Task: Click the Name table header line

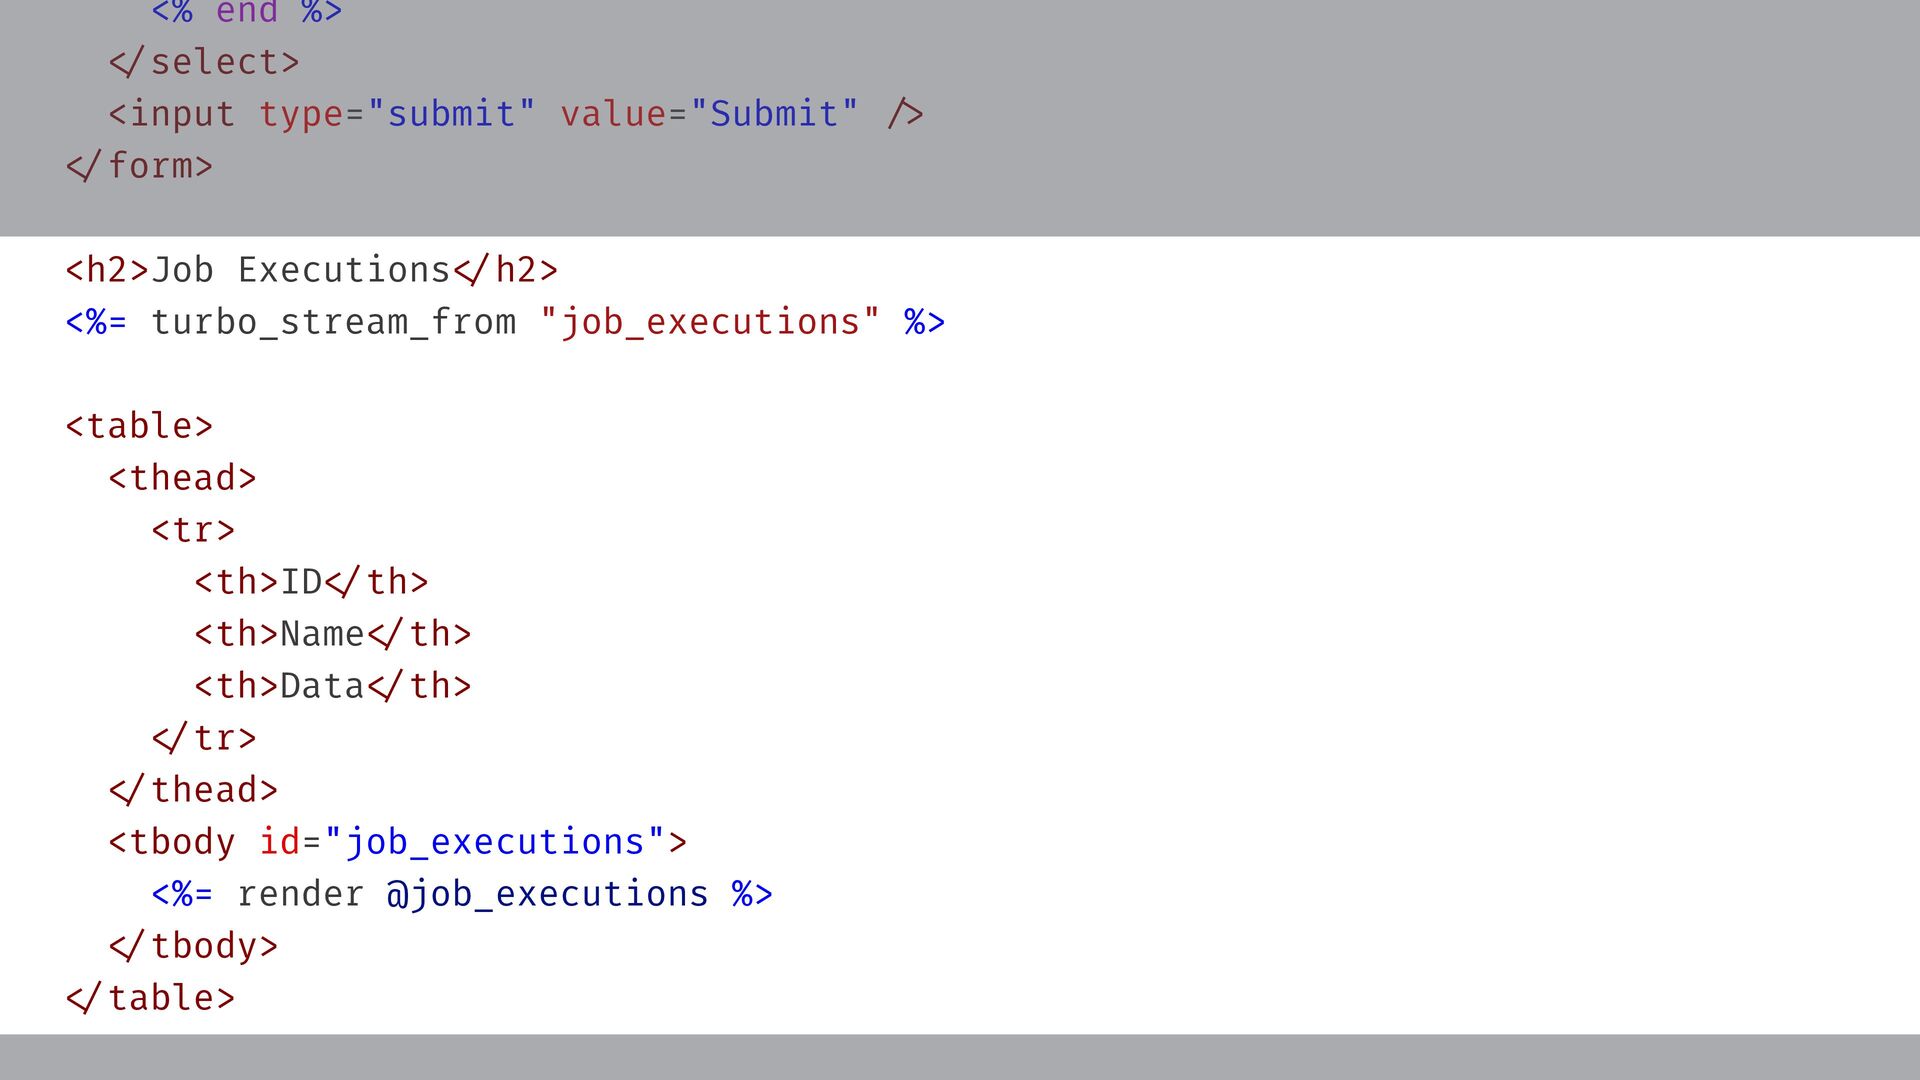Action: [x=332, y=634]
